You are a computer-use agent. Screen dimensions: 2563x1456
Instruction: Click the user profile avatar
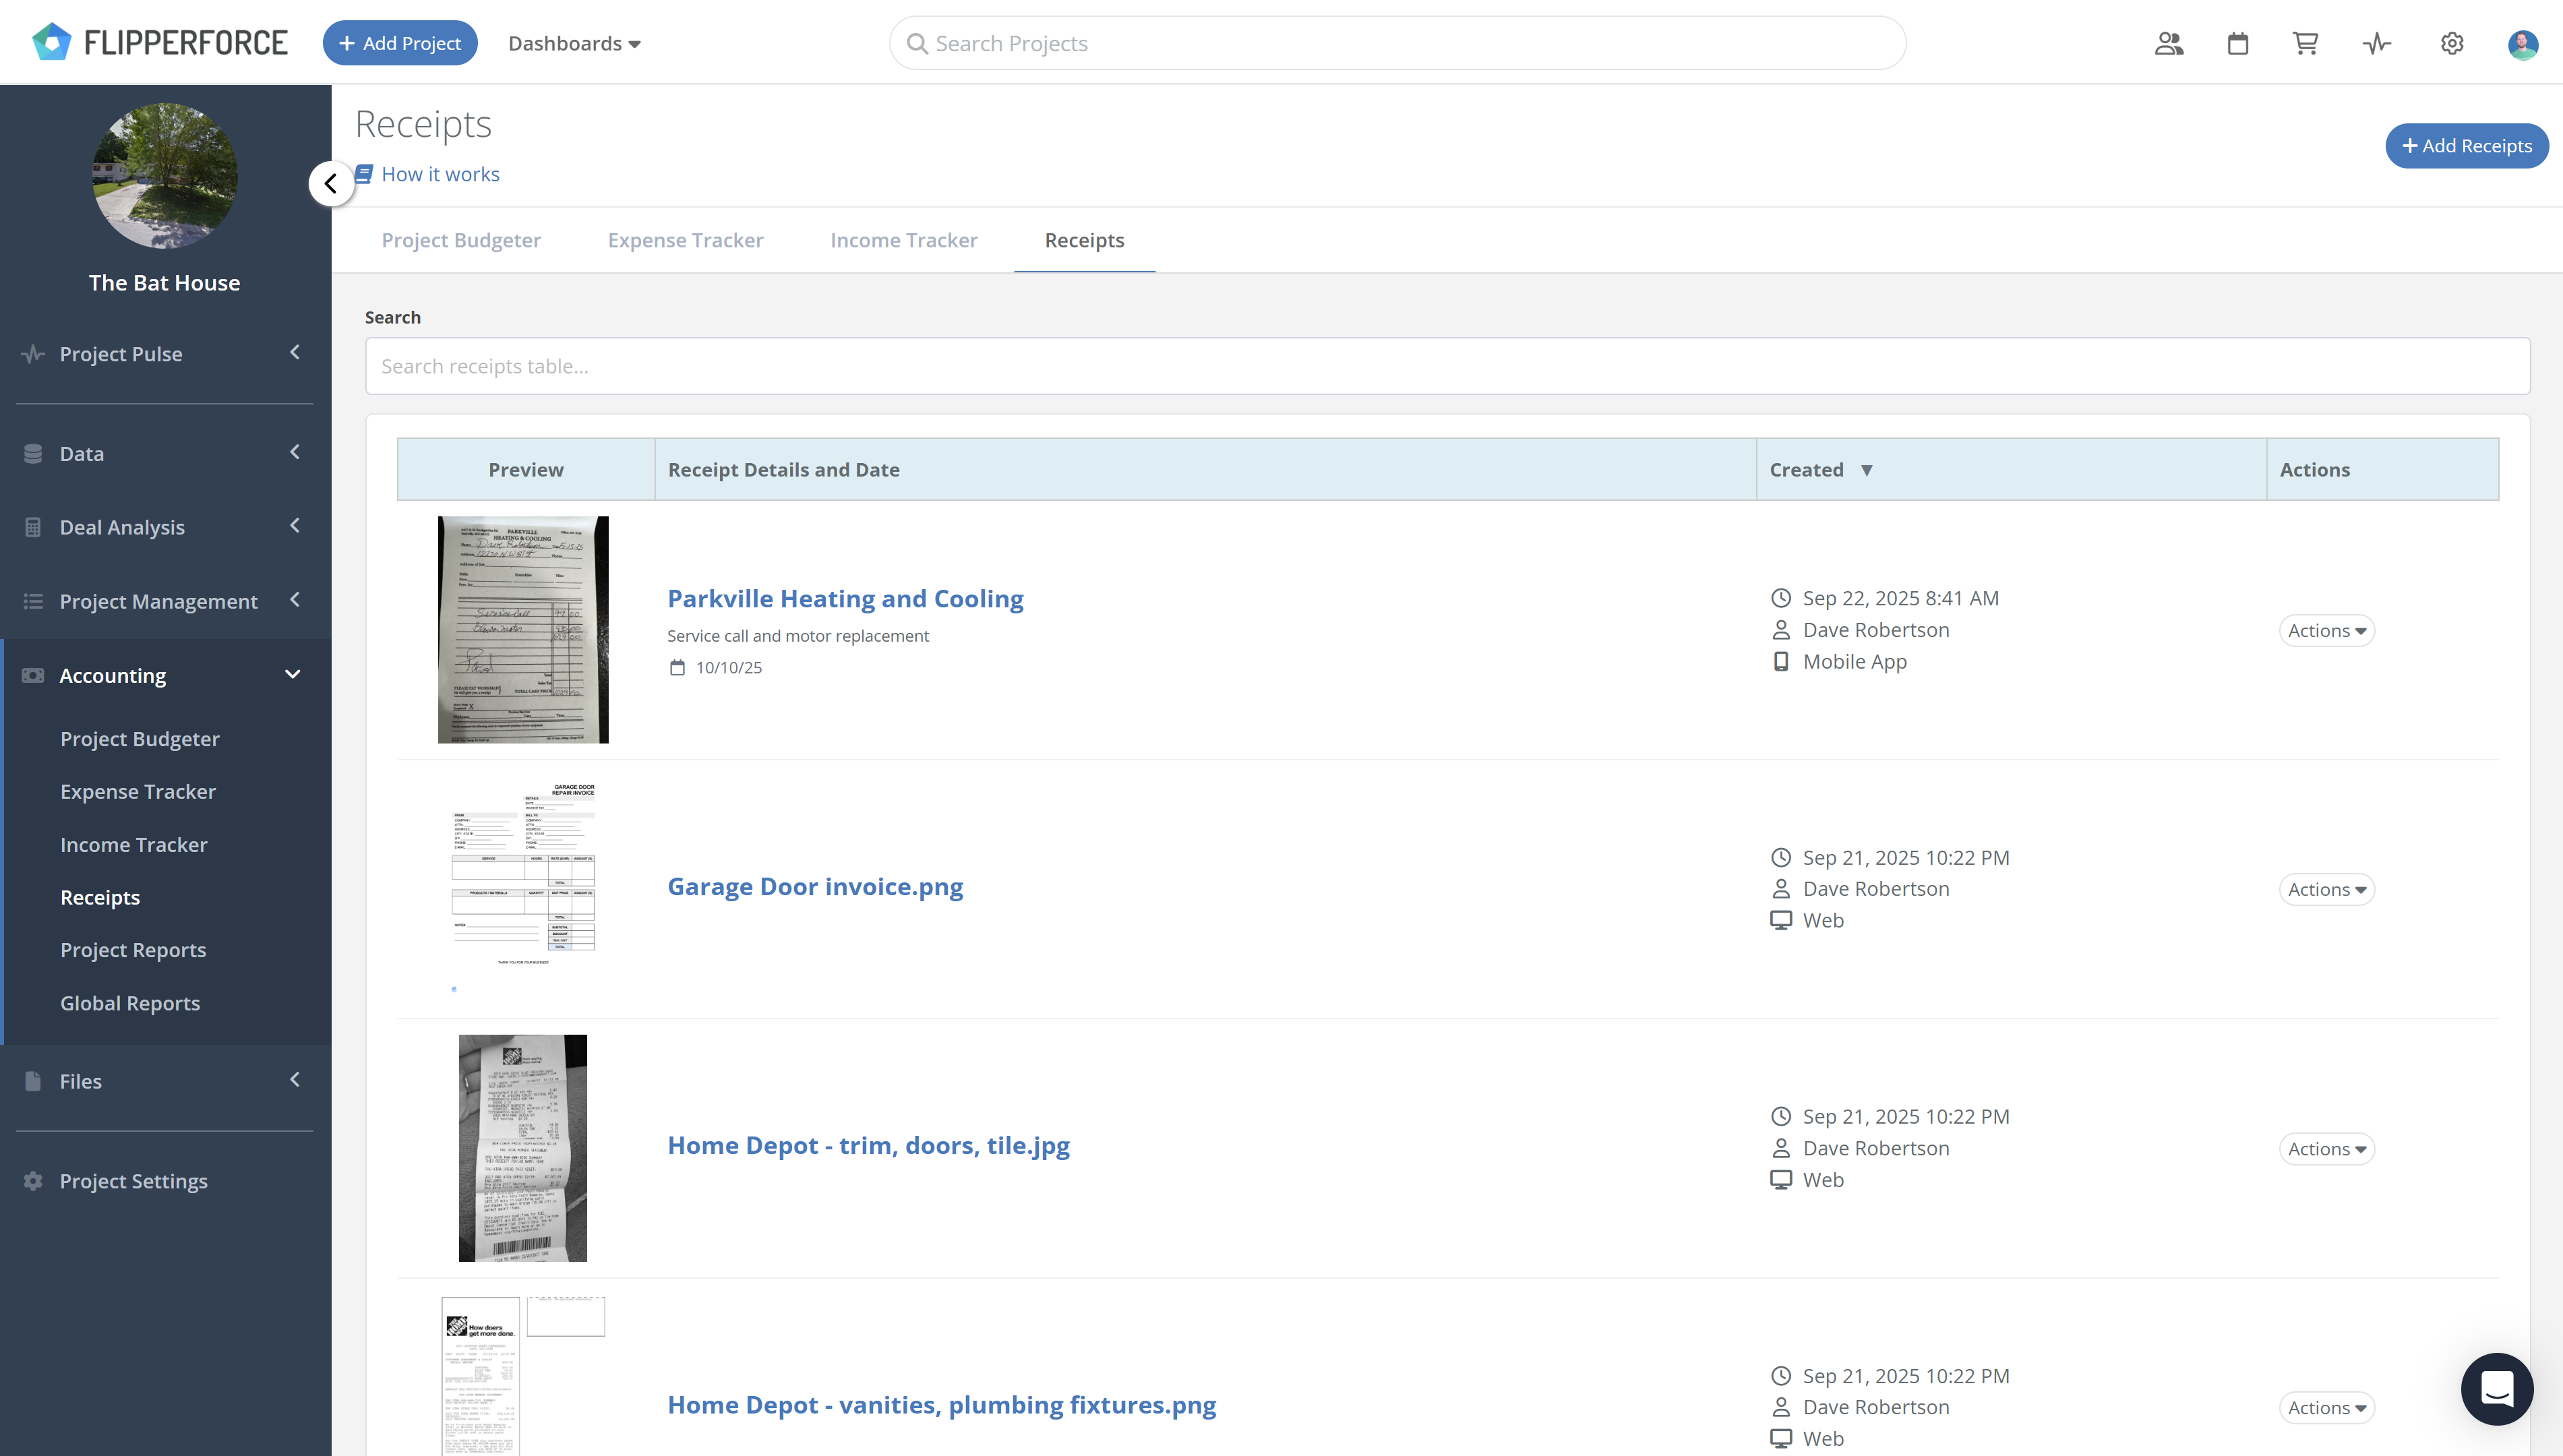coord(2522,44)
